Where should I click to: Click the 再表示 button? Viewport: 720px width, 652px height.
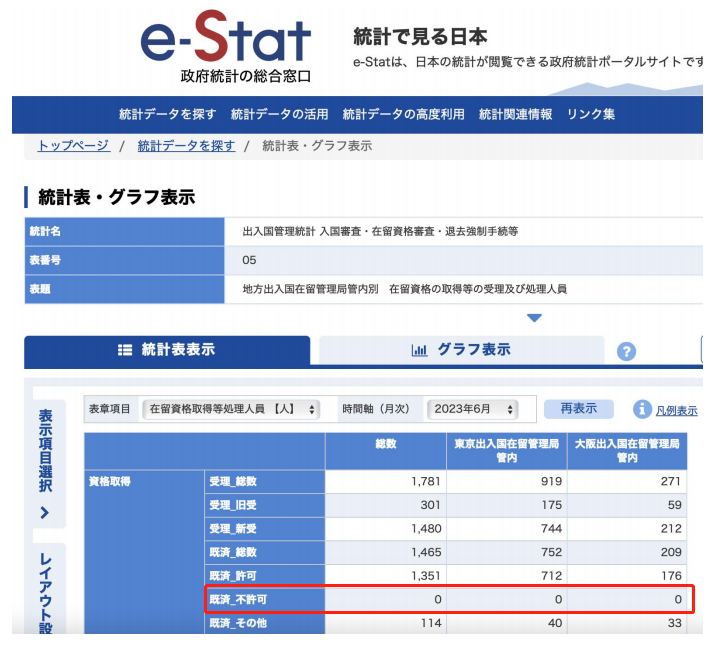[579, 409]
